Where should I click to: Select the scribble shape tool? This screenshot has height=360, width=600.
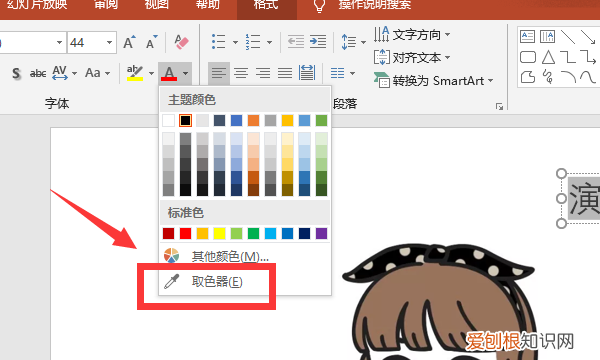click(548, 77)
